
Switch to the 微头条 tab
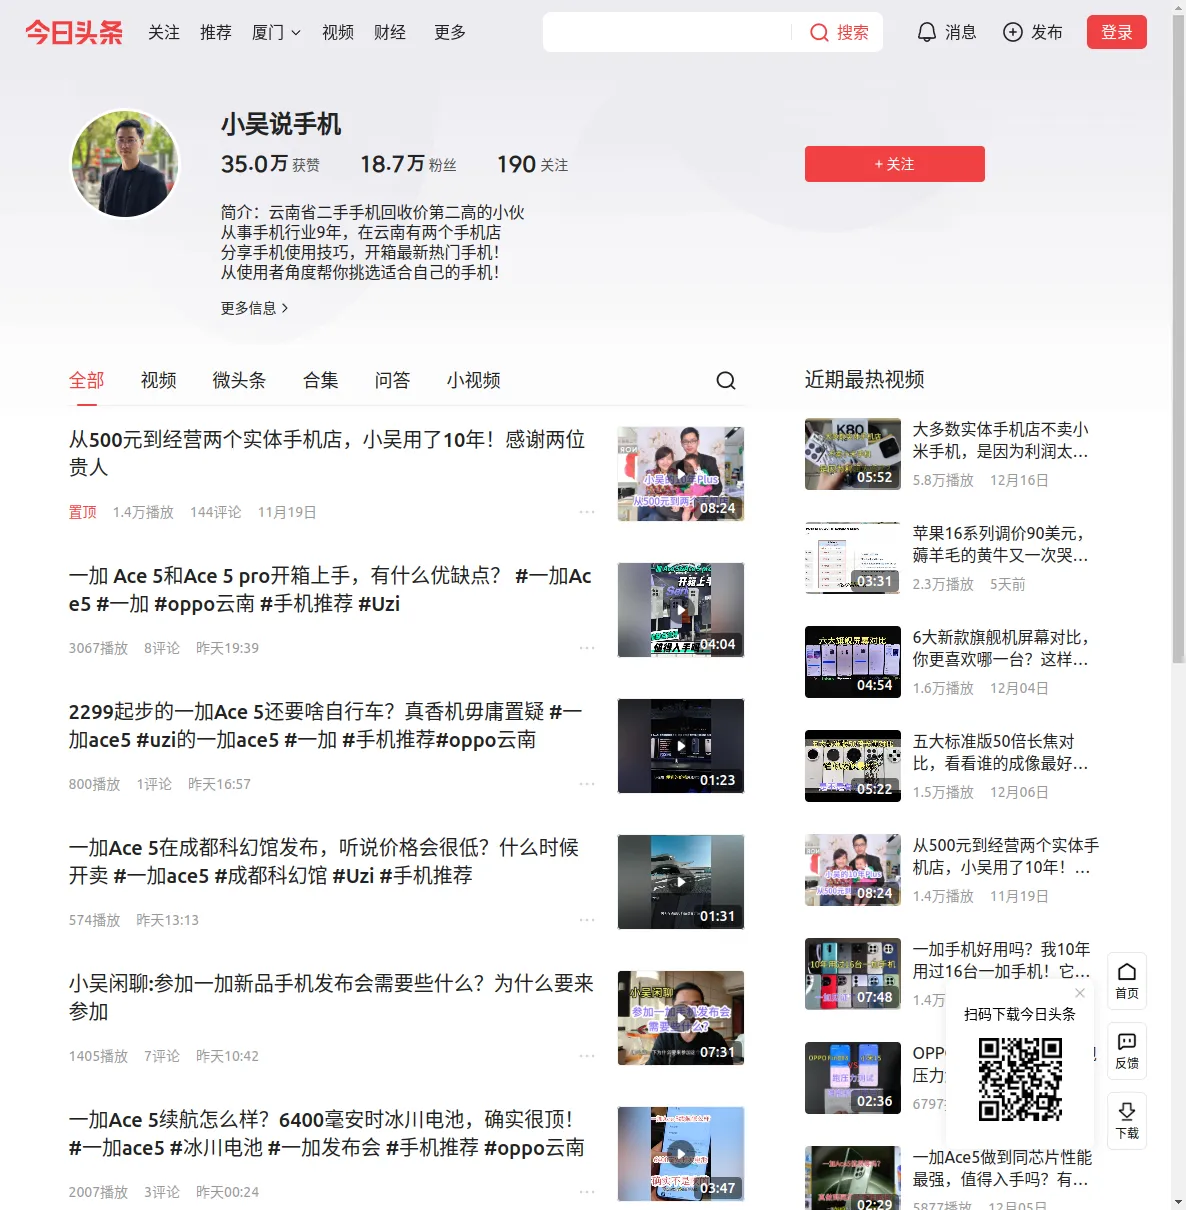(240, 380)
